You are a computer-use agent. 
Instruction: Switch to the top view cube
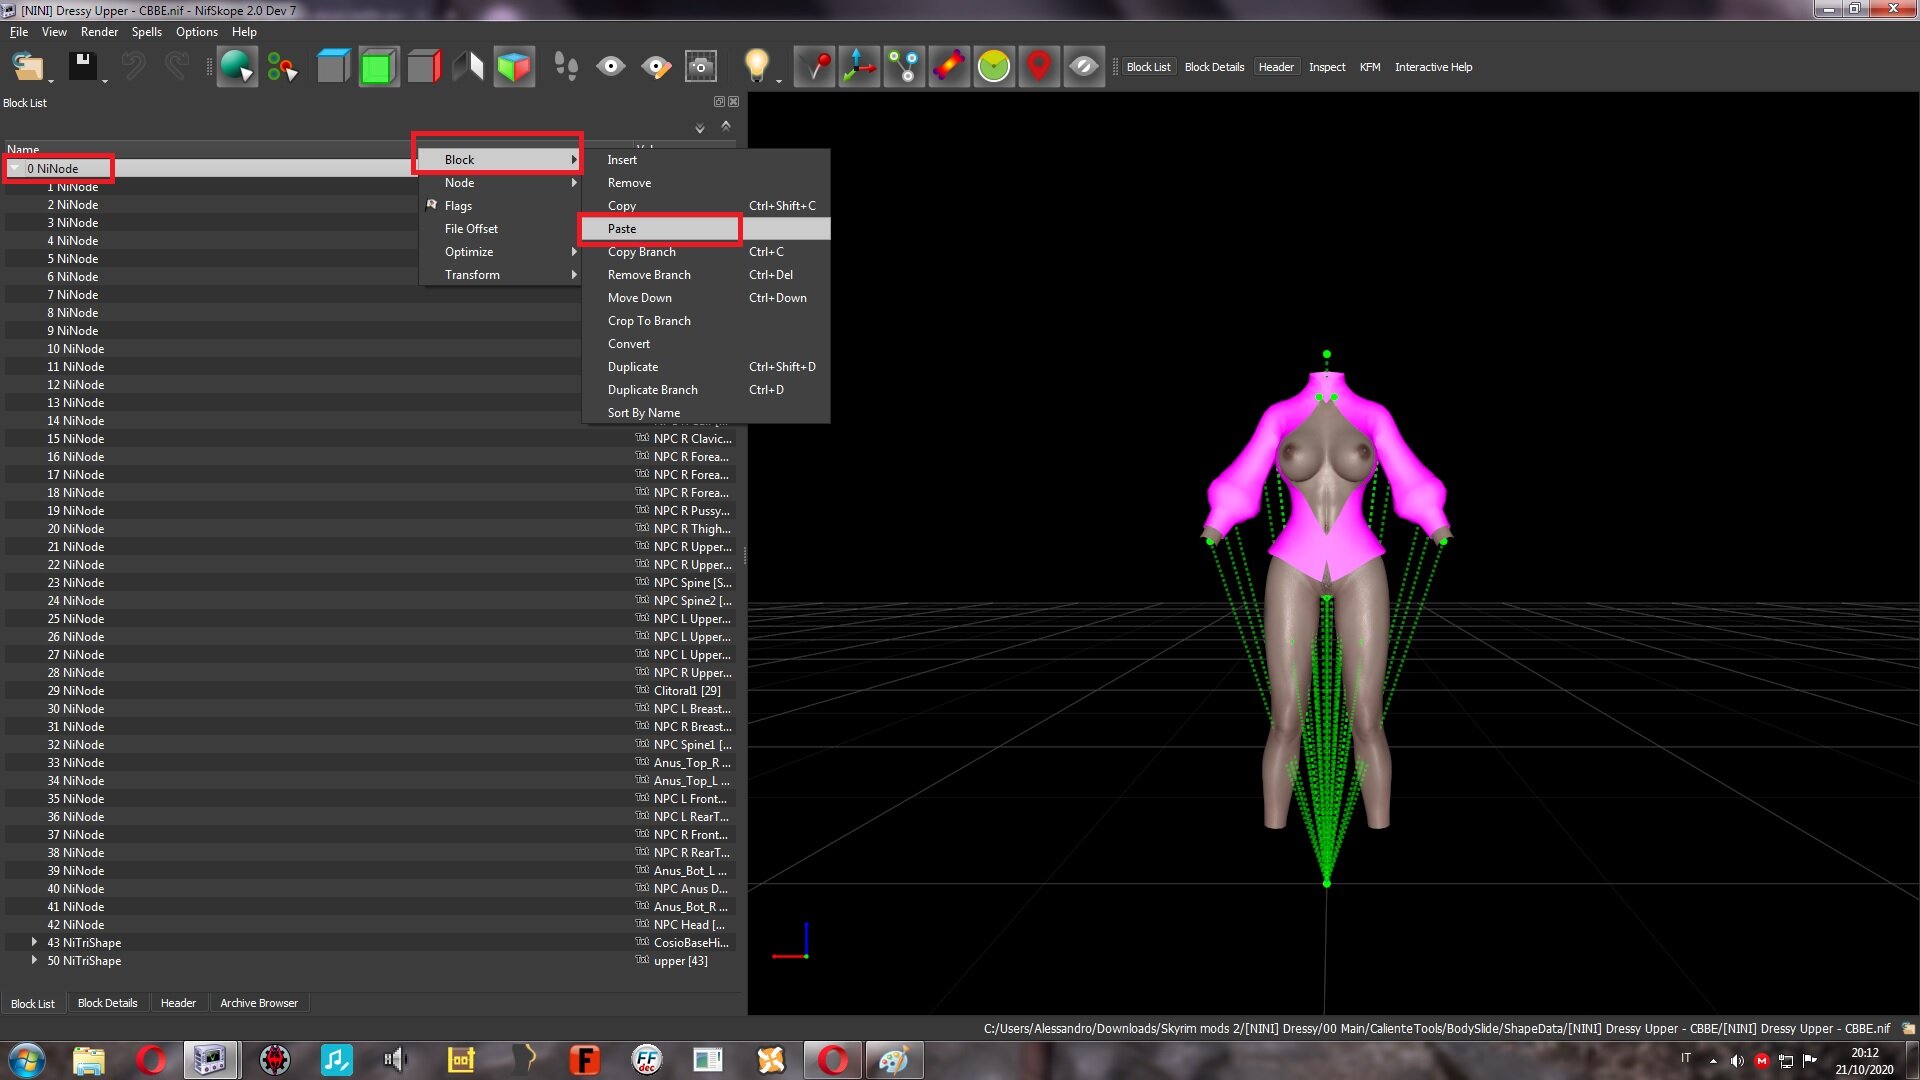pos(333,67)
